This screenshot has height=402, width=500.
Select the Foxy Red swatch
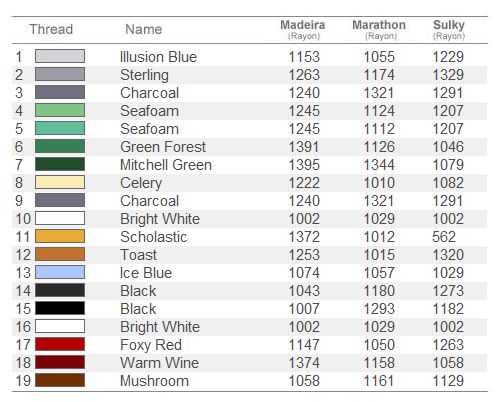pos(60,344)
